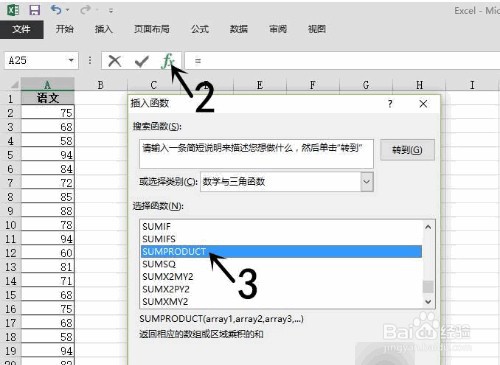Click cell A14 with value 71
The height and width of the screenshot is (365, 500).
click(48, 281)
